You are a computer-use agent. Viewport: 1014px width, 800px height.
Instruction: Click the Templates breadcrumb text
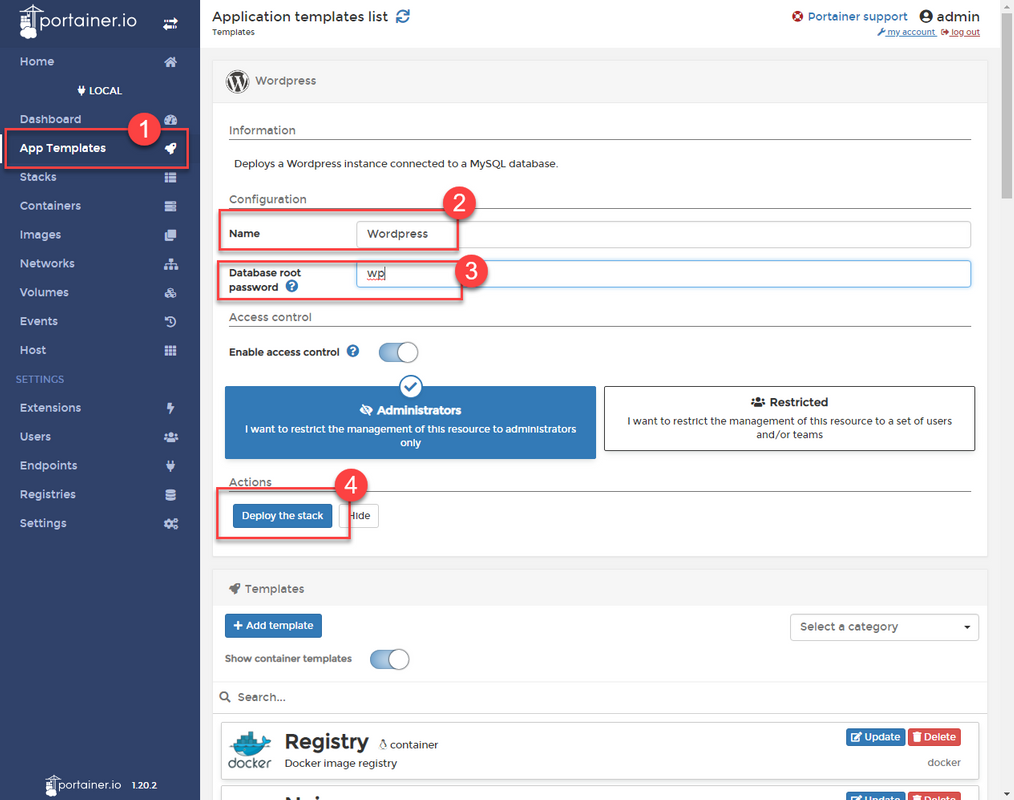point(233,32)
